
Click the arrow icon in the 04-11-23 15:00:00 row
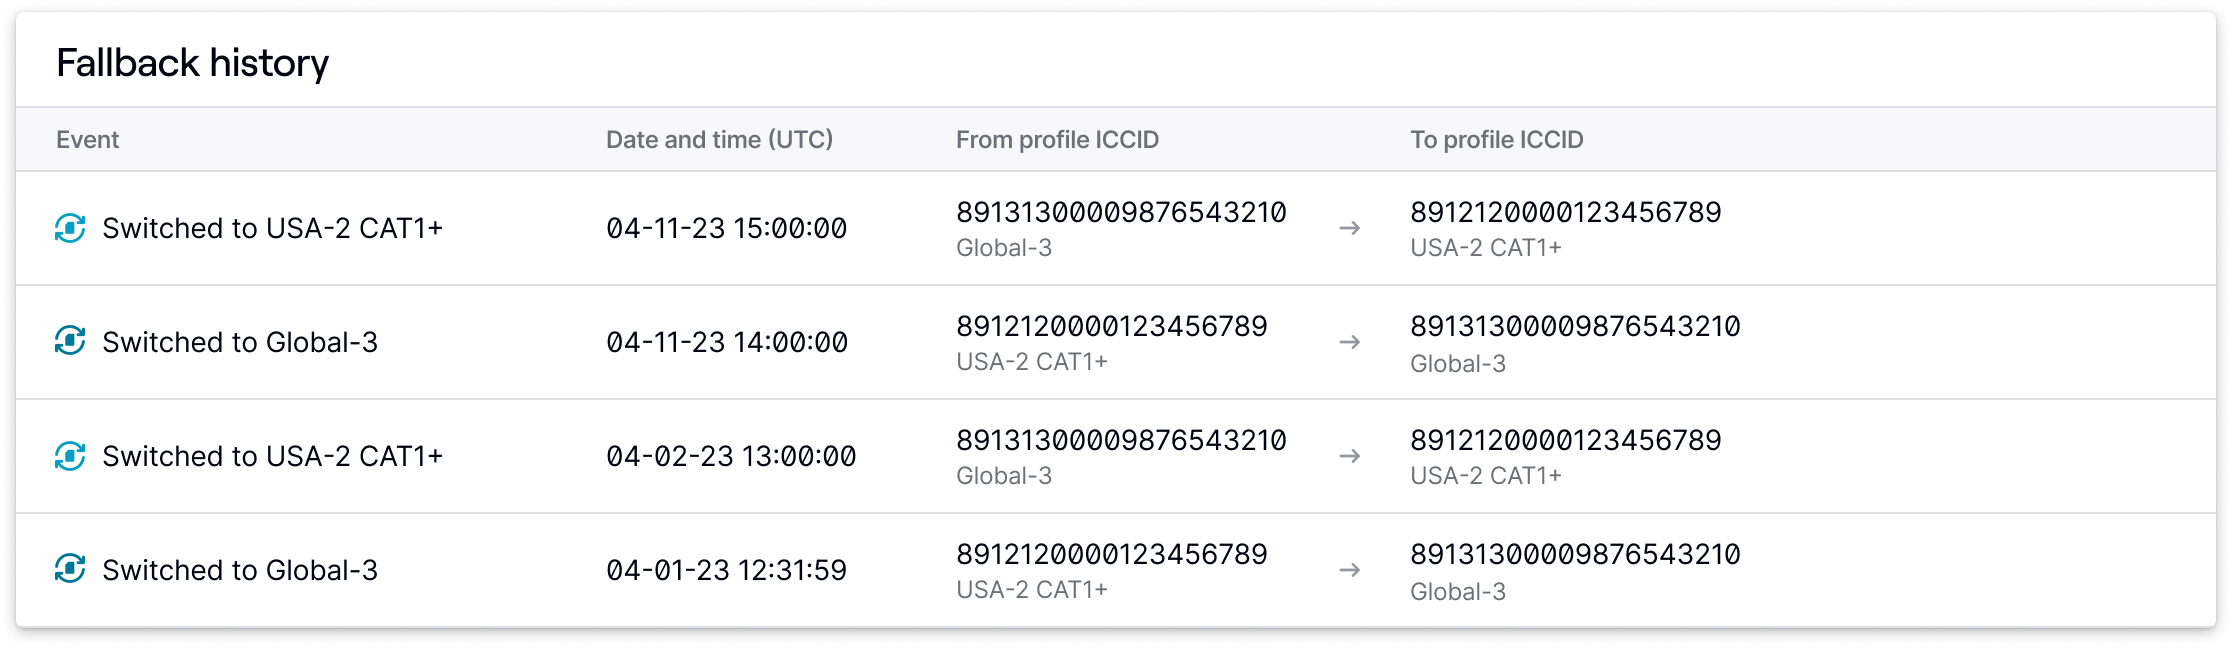click(x=1349, y=228)
